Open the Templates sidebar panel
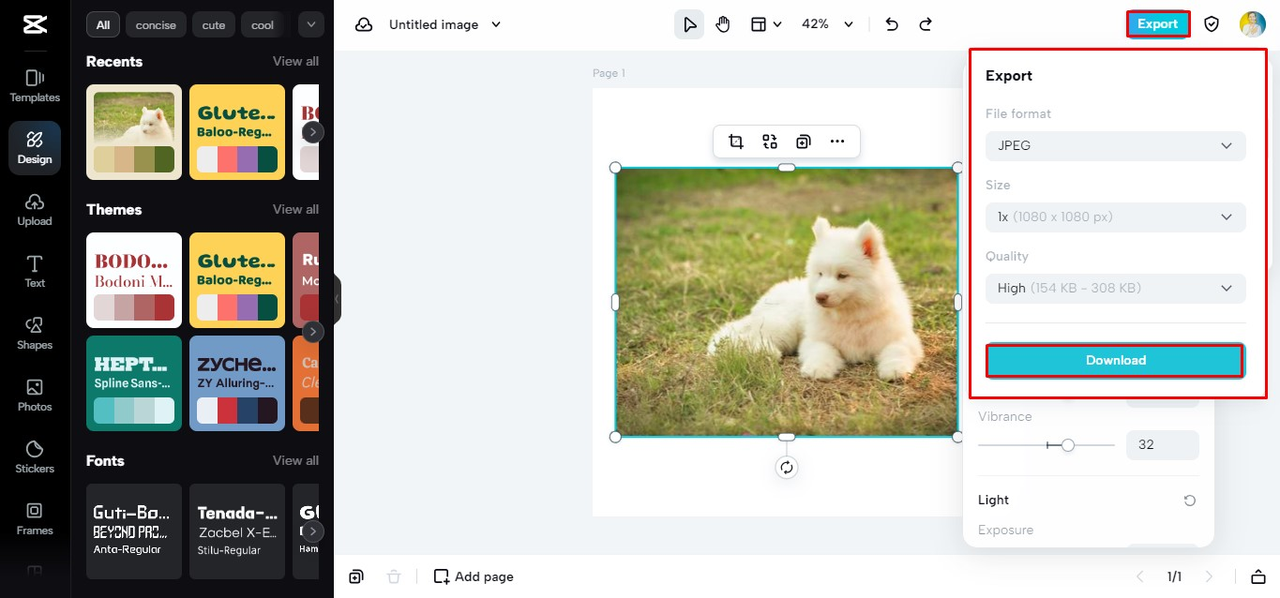The image size is (1280, 598). click(35, 86)
